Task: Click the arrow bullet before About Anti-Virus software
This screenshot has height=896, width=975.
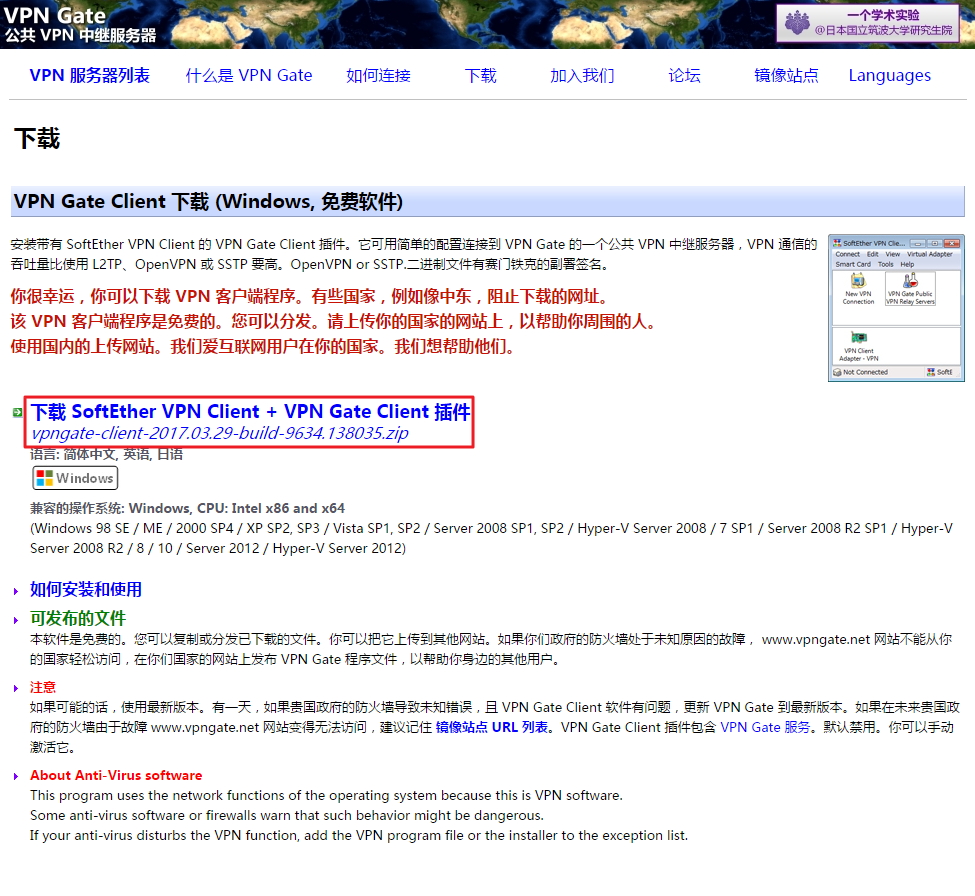Action: coord(16,776)
